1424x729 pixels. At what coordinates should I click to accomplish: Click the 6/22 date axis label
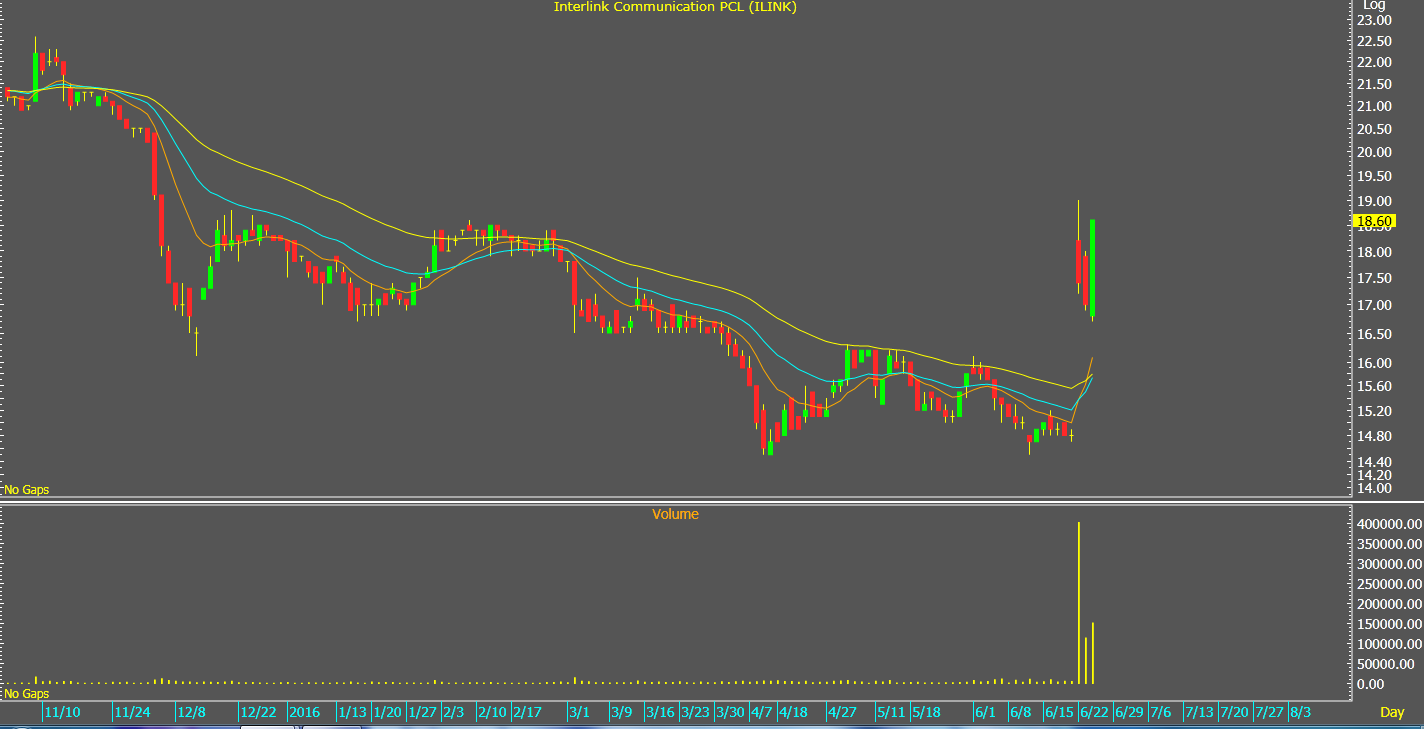1094,713
